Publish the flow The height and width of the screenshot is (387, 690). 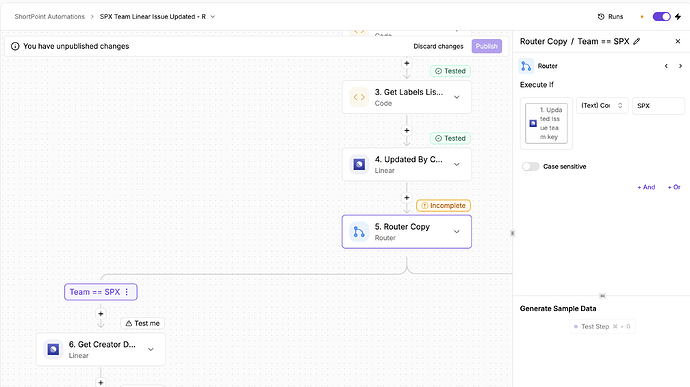pos(487,46)
